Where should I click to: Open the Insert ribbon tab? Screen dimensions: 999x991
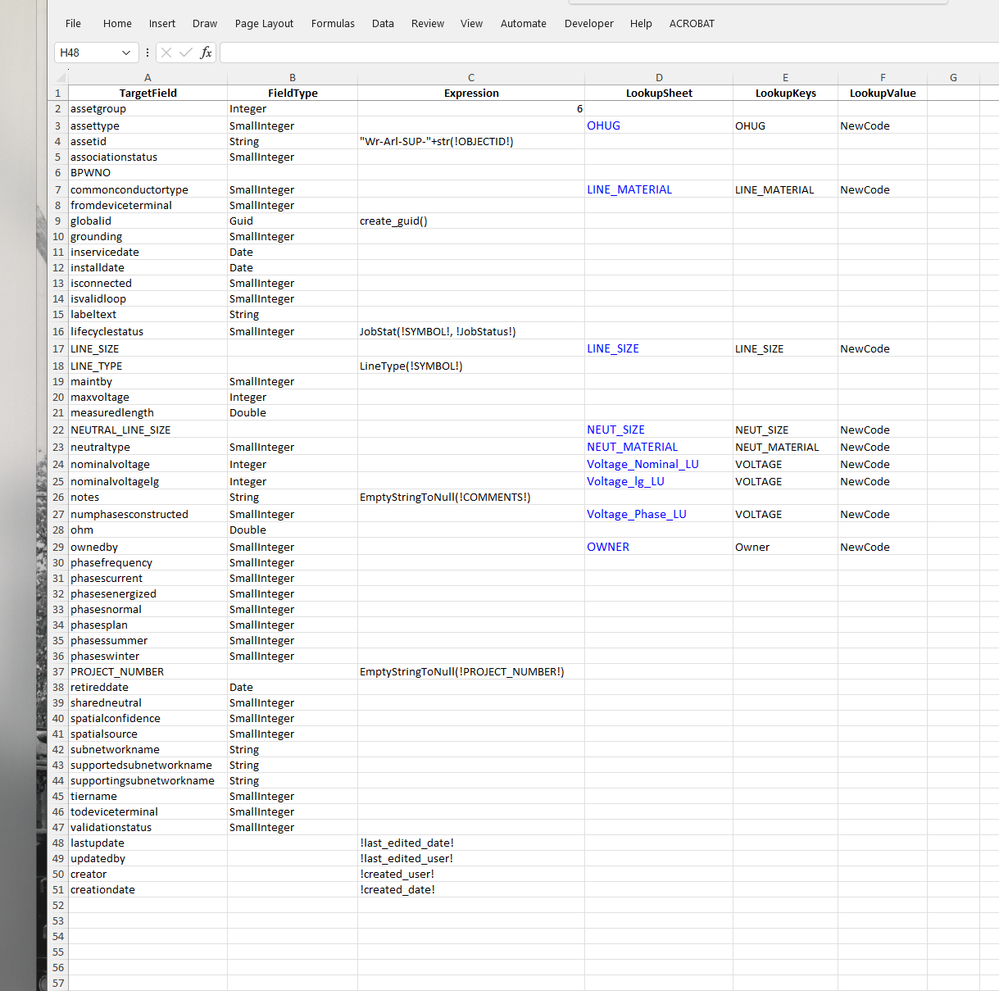coord(162,24)
